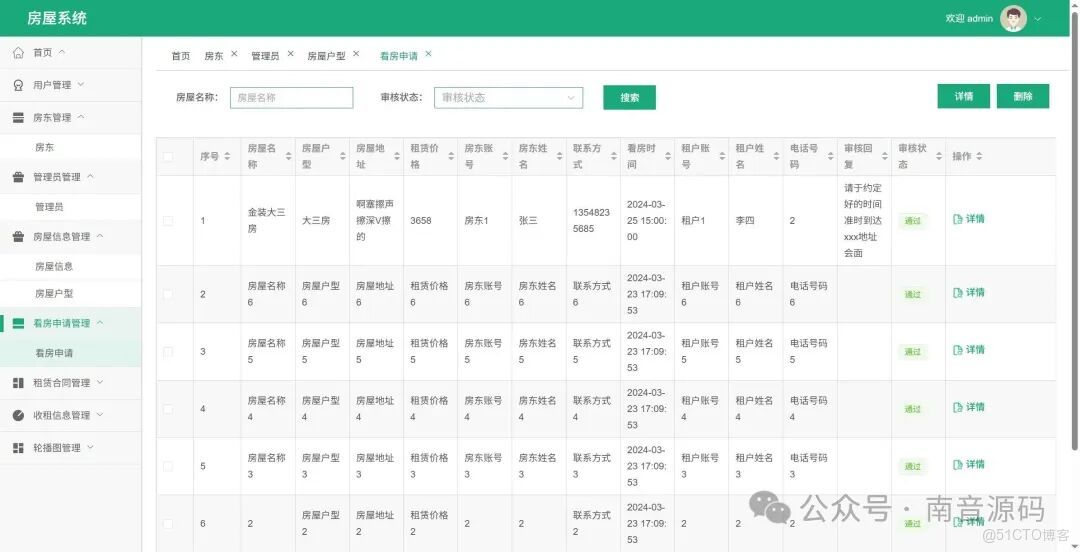Check the row with 序号 6
1080x552 pixels.
tap(168, 524)
